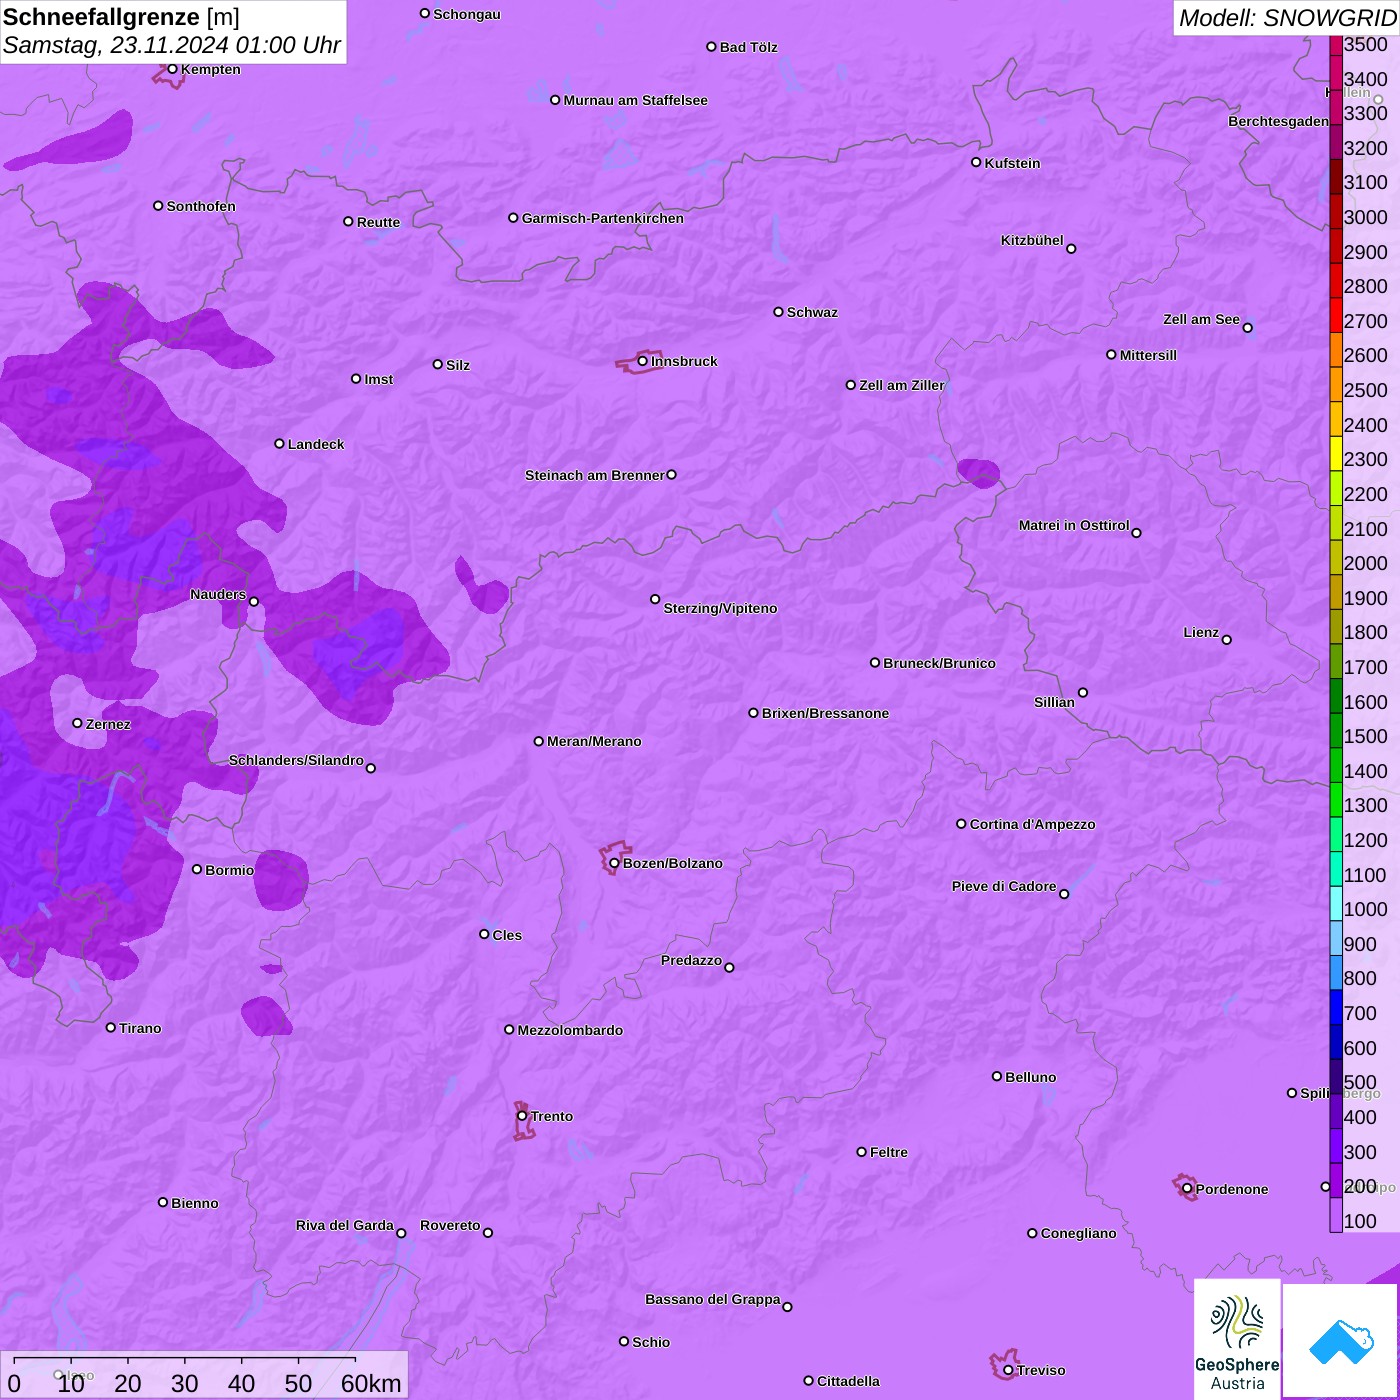Image resolution: width=1400 pixels, height=1400 pixels.
Task: Click the blue avalanche service logo
Action: point(1340,1341)
